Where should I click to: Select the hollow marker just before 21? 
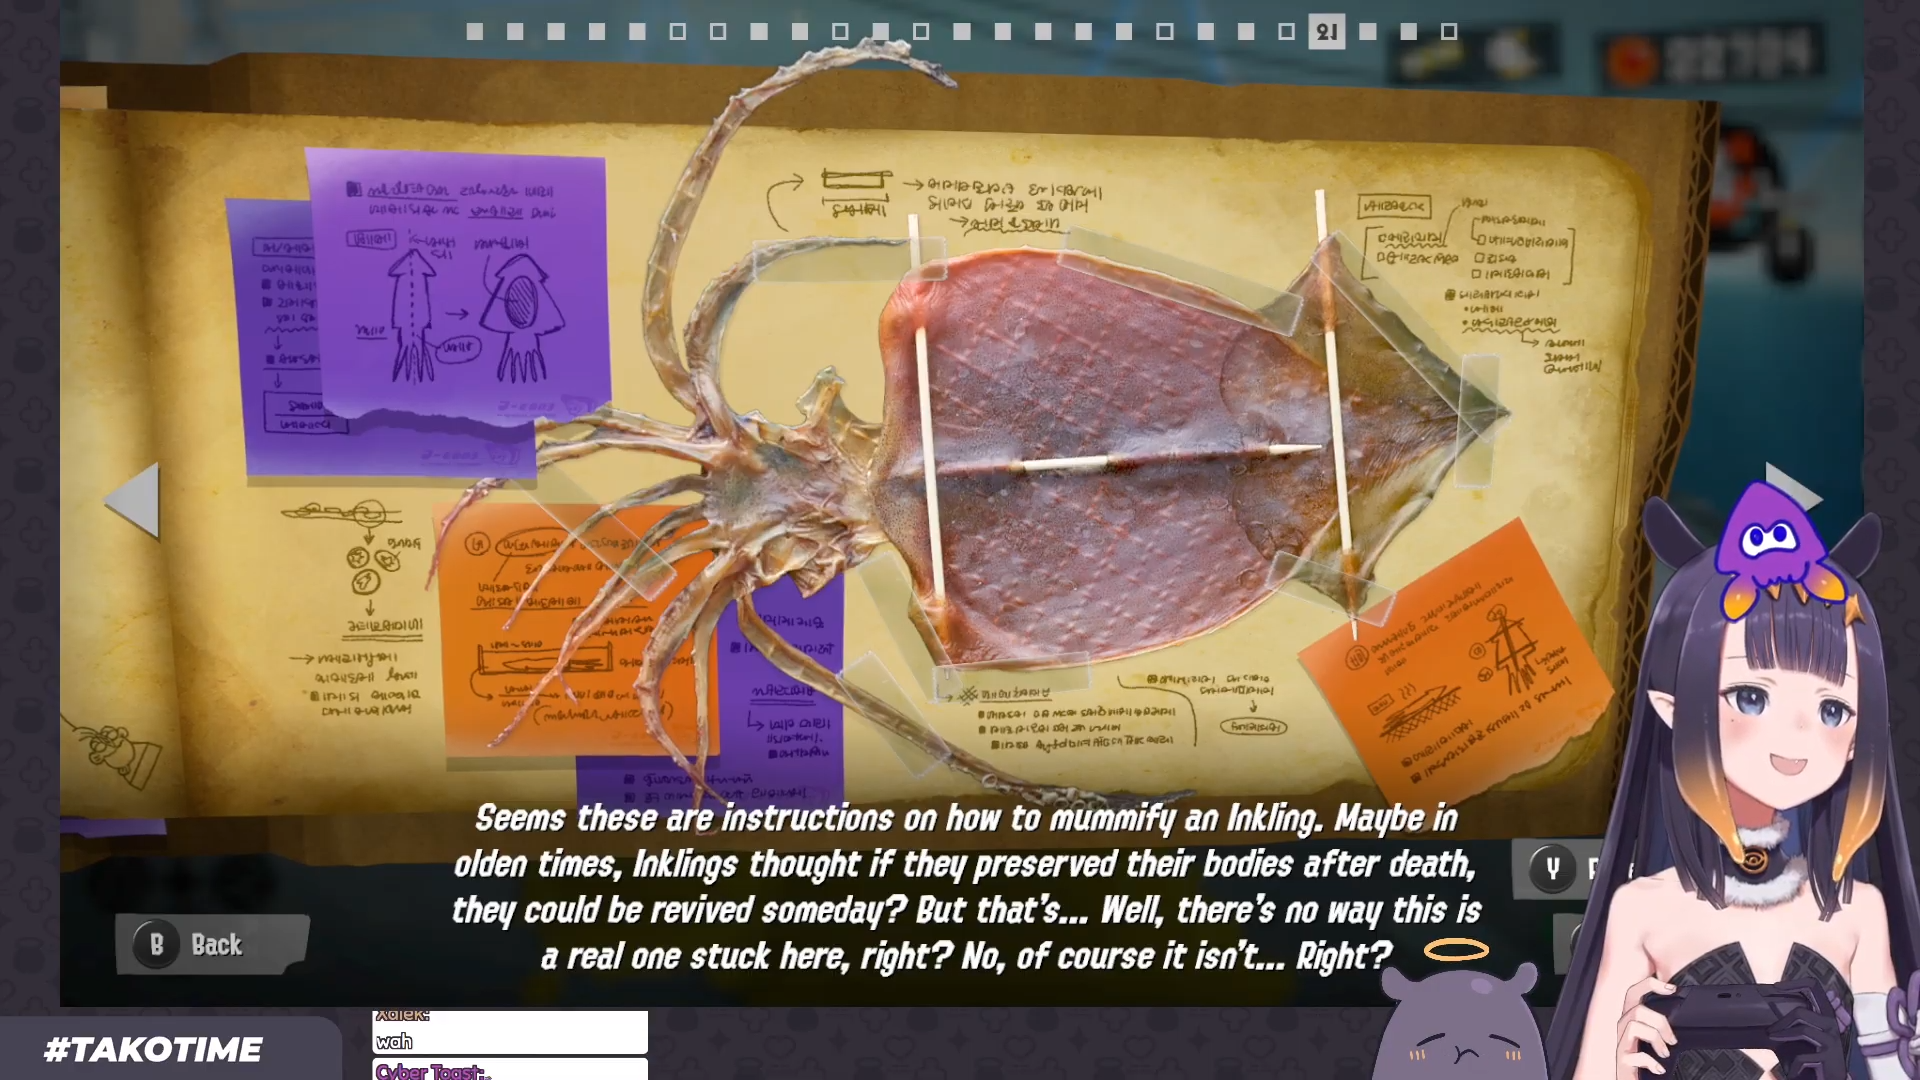1286,32
